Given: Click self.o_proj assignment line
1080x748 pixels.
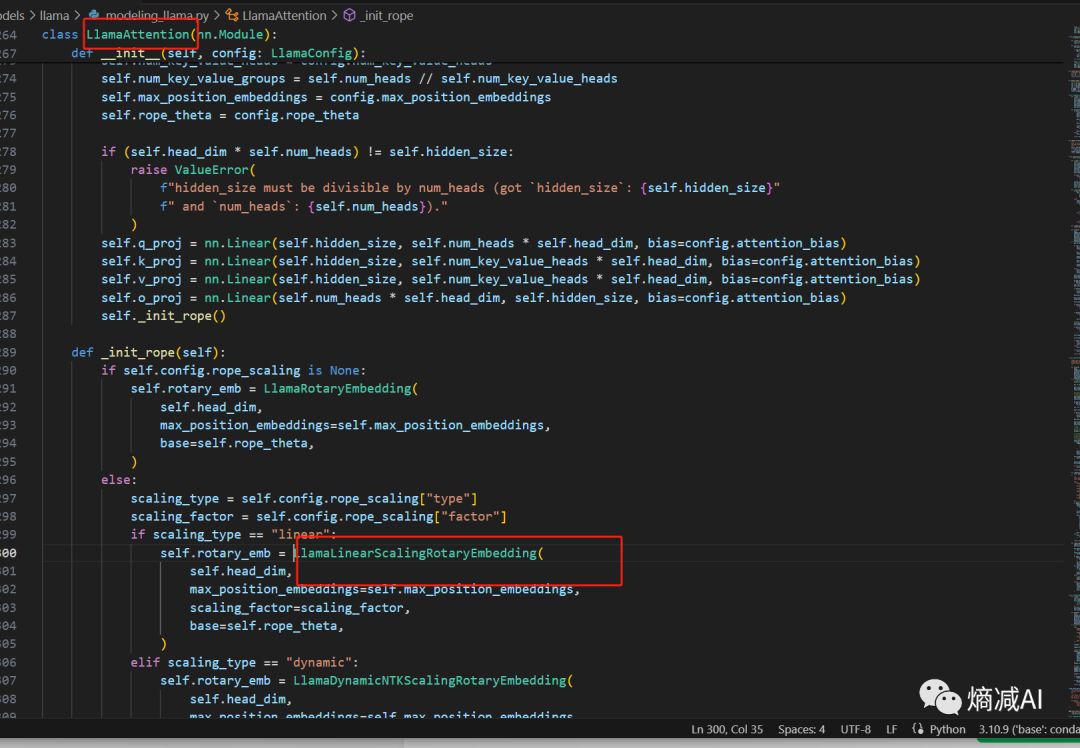Looking at the screenshot, I should click(x=473, y=298).
